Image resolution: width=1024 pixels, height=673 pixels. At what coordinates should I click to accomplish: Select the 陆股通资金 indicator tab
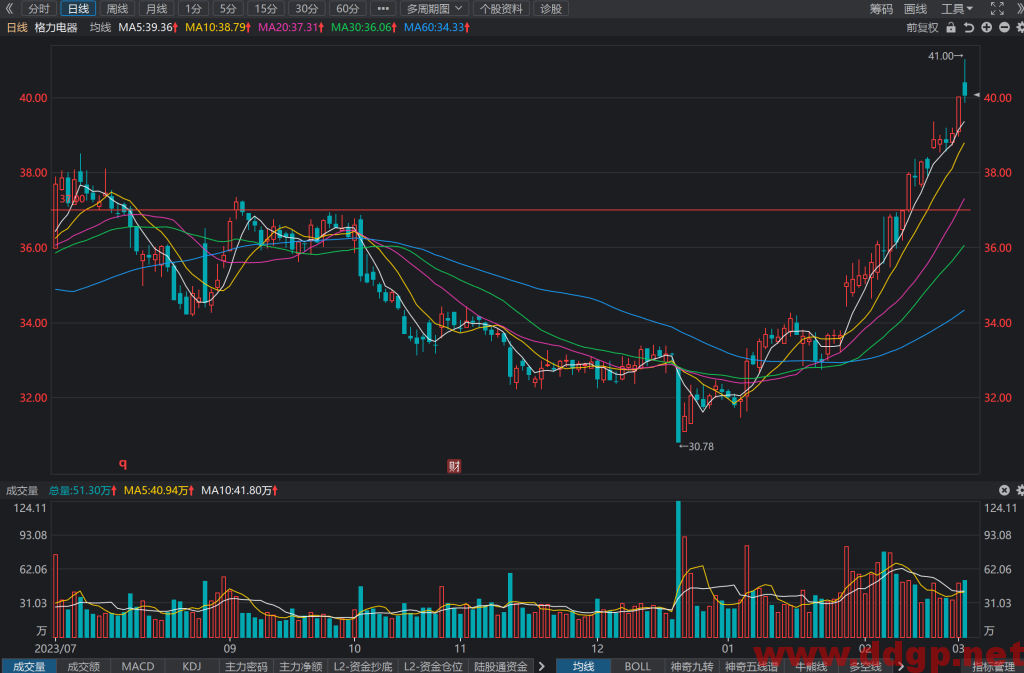501,666
